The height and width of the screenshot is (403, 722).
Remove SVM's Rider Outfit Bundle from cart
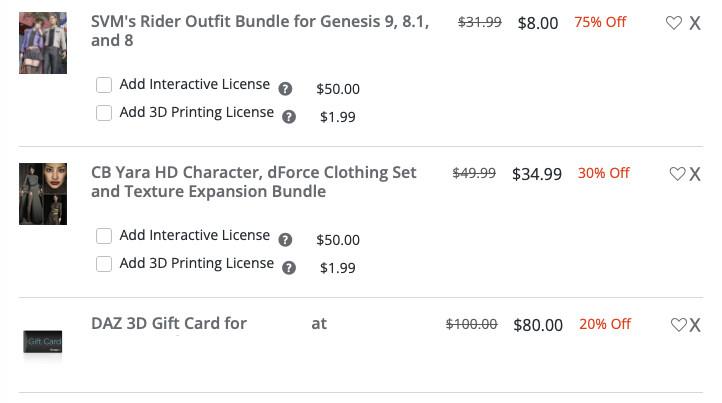click(695, 23)
